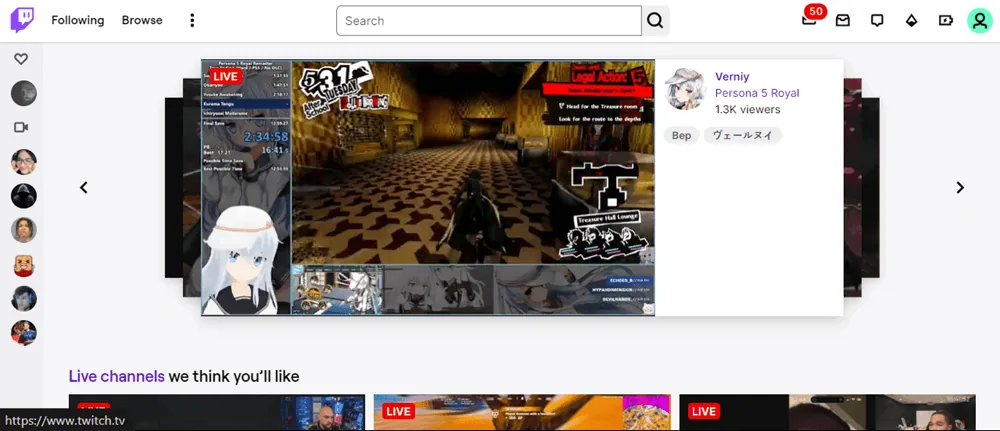Open the user profile avatar menu
The width and height of the screenshot is (1000, 431).
pyautogui.click(x=979, y=20)
